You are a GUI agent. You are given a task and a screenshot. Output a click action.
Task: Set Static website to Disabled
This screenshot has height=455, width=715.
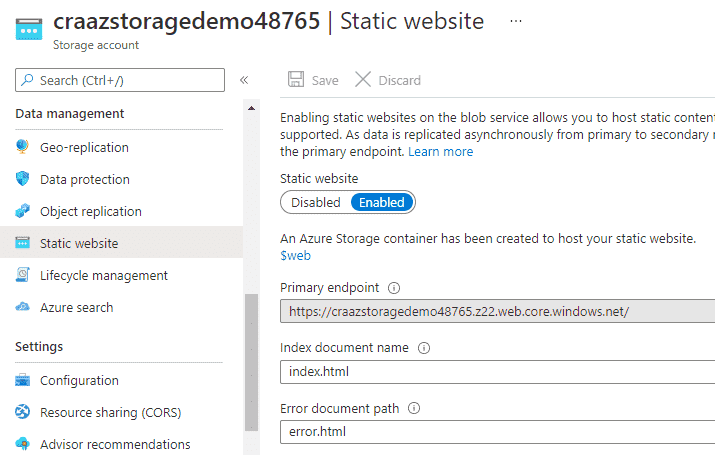[316, 202]
